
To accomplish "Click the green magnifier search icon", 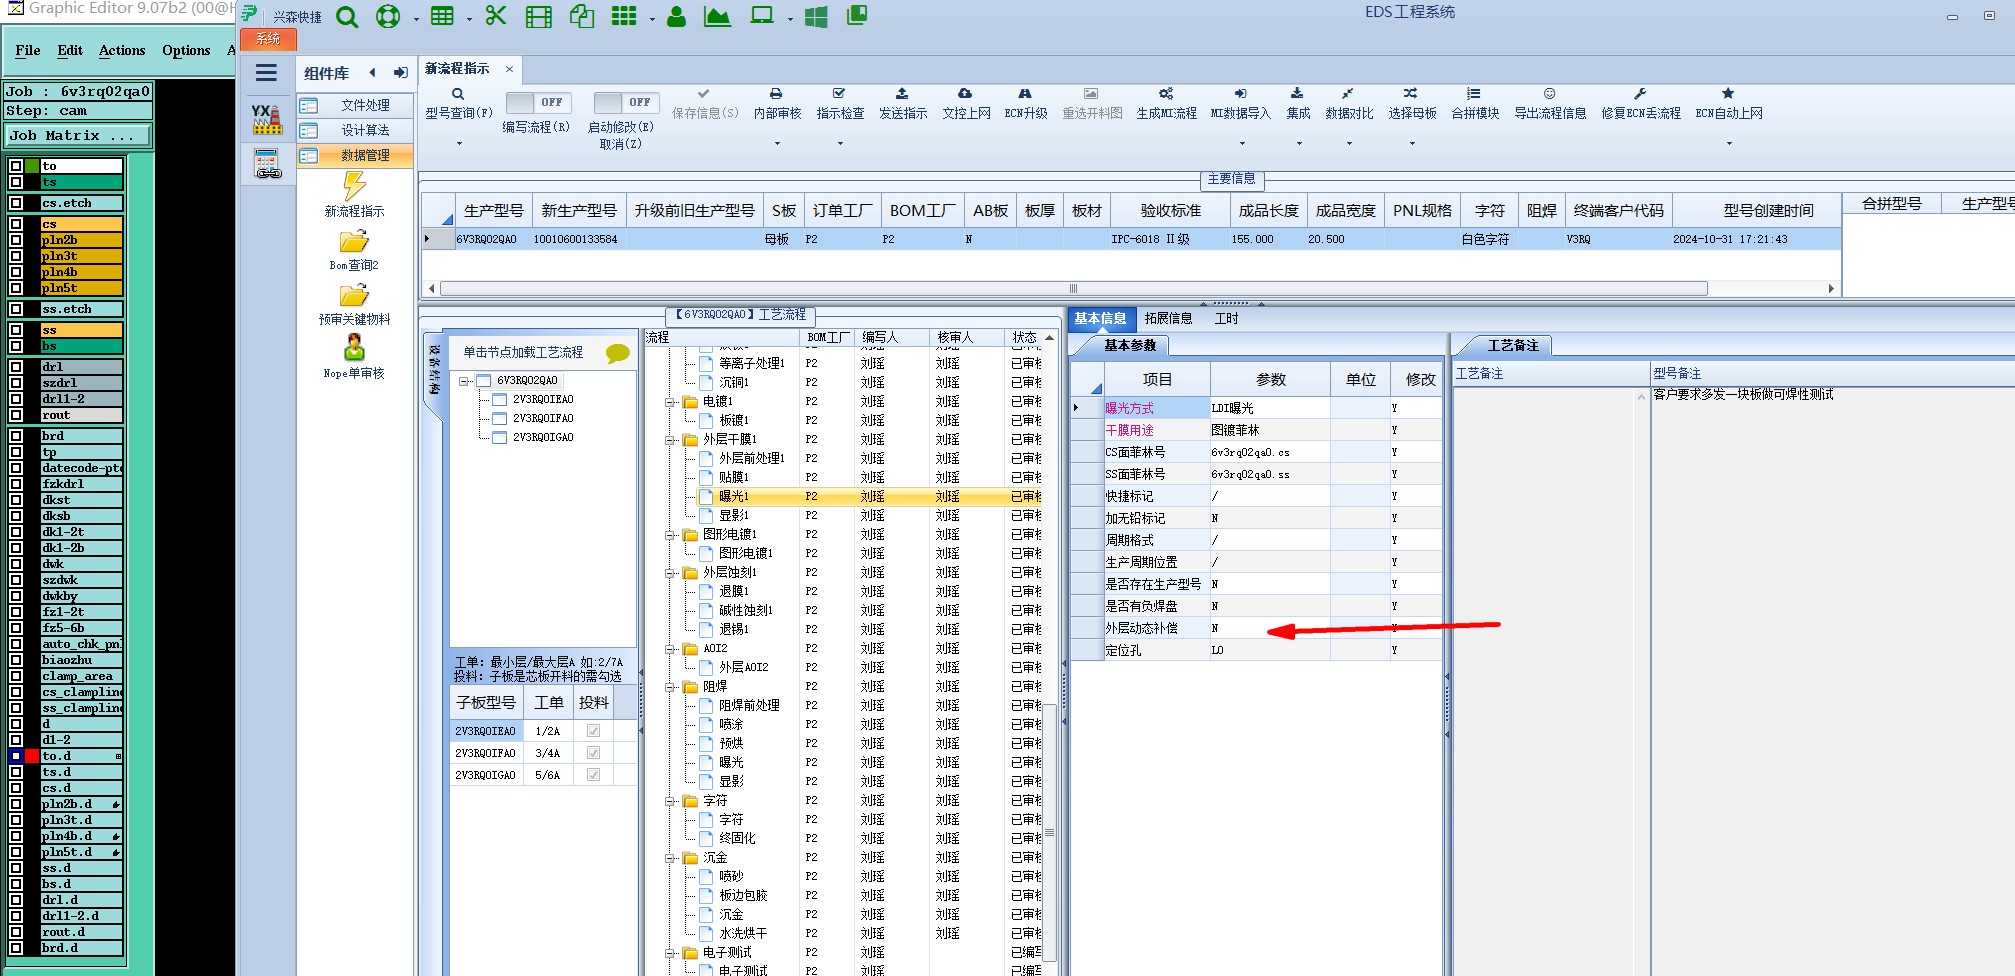I will click(347, 17).
